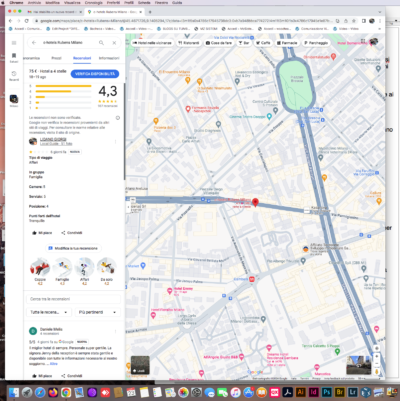The height and width of the screenshot is (401, 400).
Task: Open the three-dot menu on the Daniele Mello review
Action: click(116, 331)
